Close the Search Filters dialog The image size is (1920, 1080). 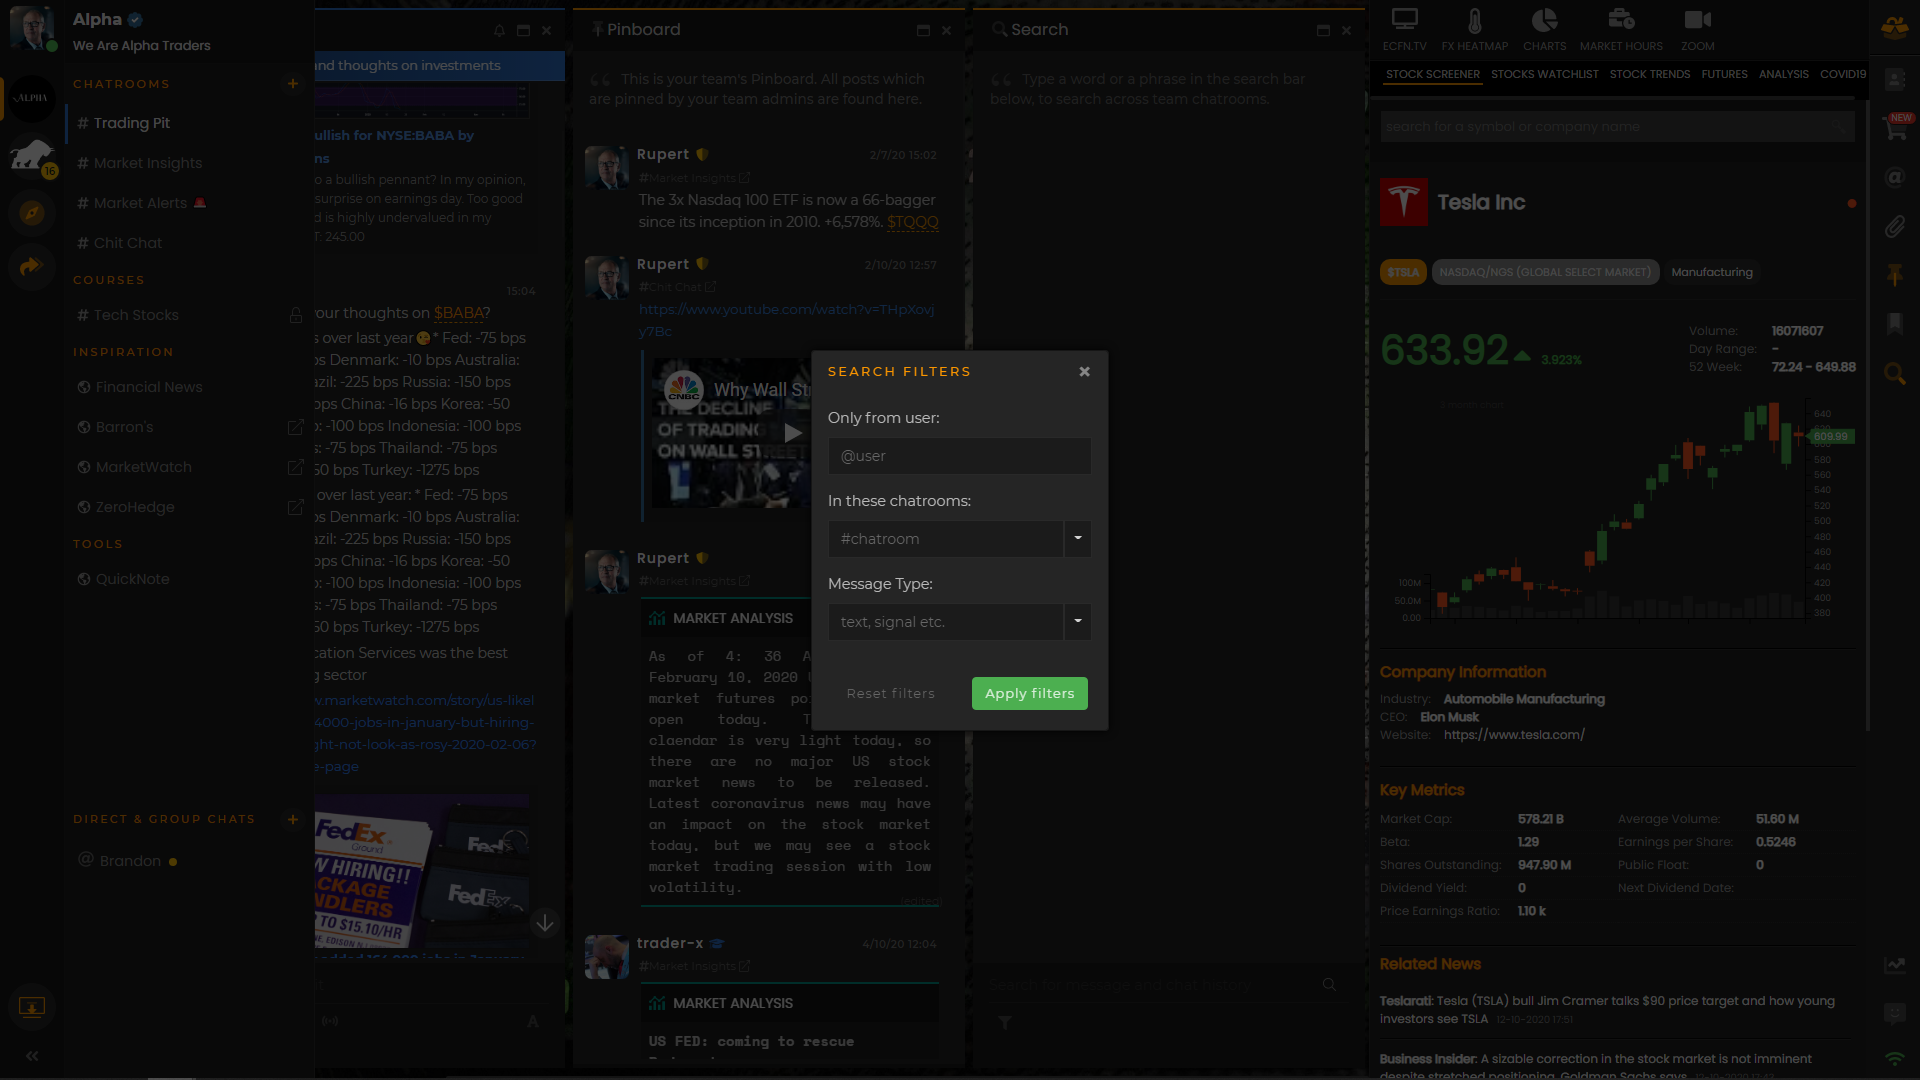pos(1084,372)
